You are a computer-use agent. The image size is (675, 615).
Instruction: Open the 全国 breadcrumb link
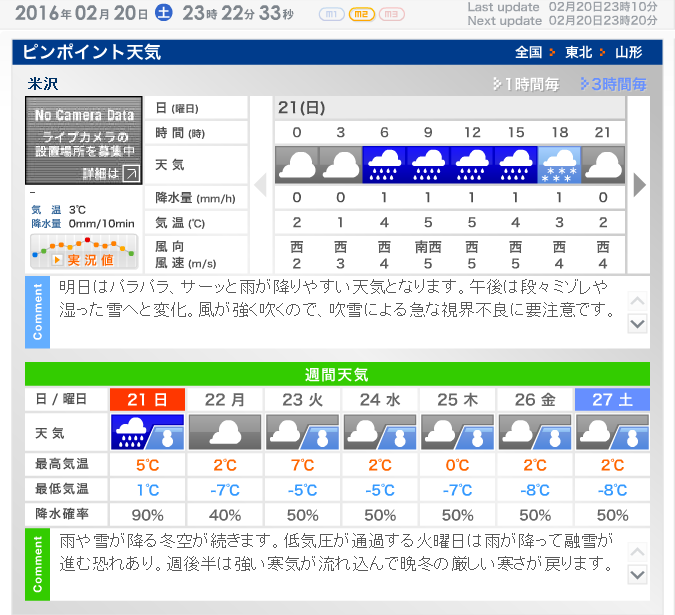(528, 52)
